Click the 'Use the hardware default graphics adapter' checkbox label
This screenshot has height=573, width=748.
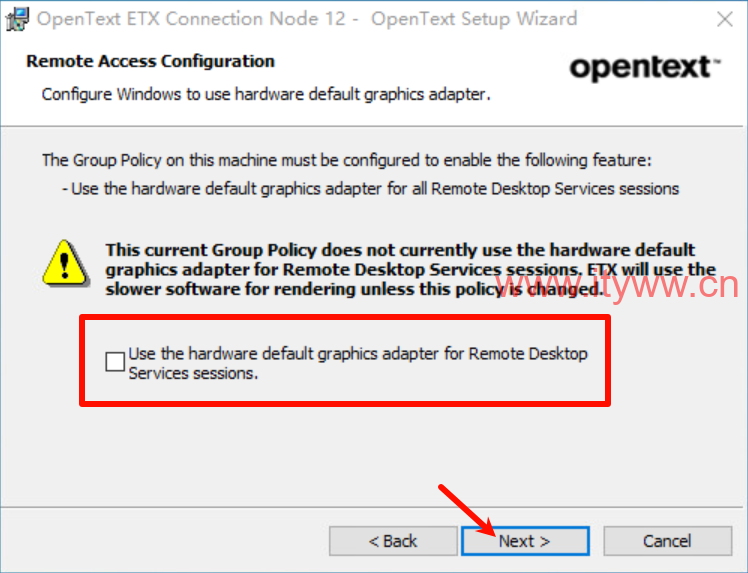click(358, 363)
